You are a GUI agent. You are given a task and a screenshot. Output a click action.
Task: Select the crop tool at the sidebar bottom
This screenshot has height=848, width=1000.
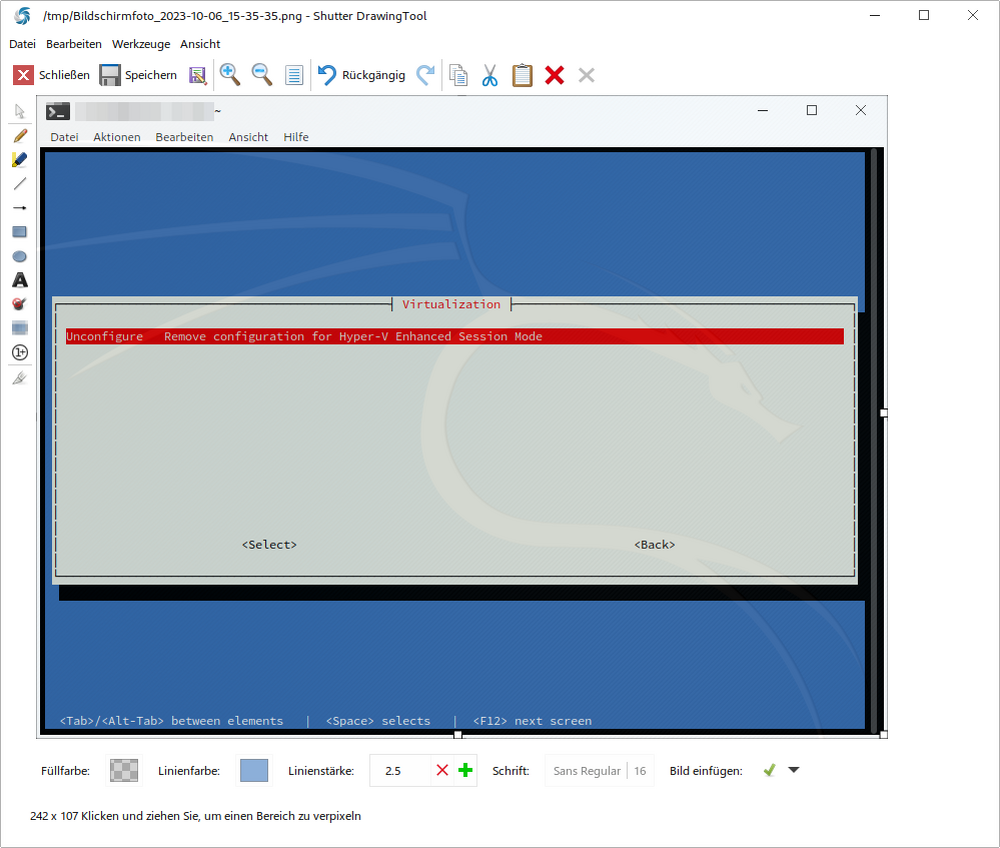20,378
